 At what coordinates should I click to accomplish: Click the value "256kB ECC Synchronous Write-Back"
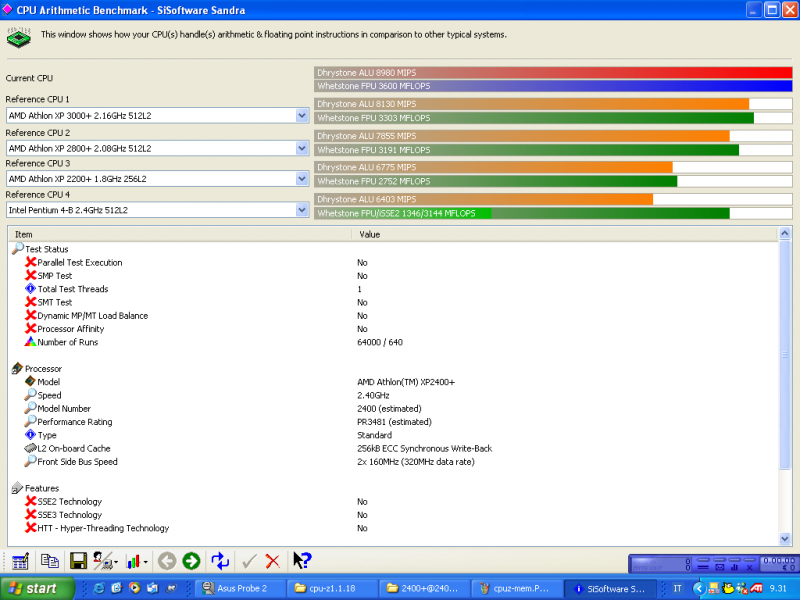[x=424, y=448]
